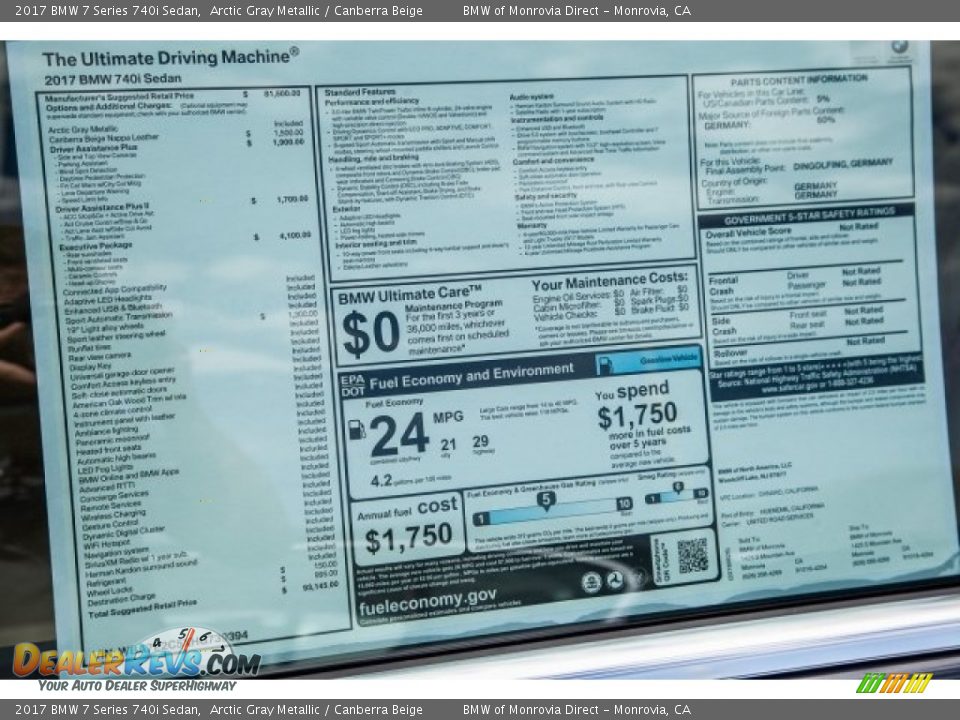Click the 24 MPG combined figure
This screenshot has width=960, height=720.
399,434
